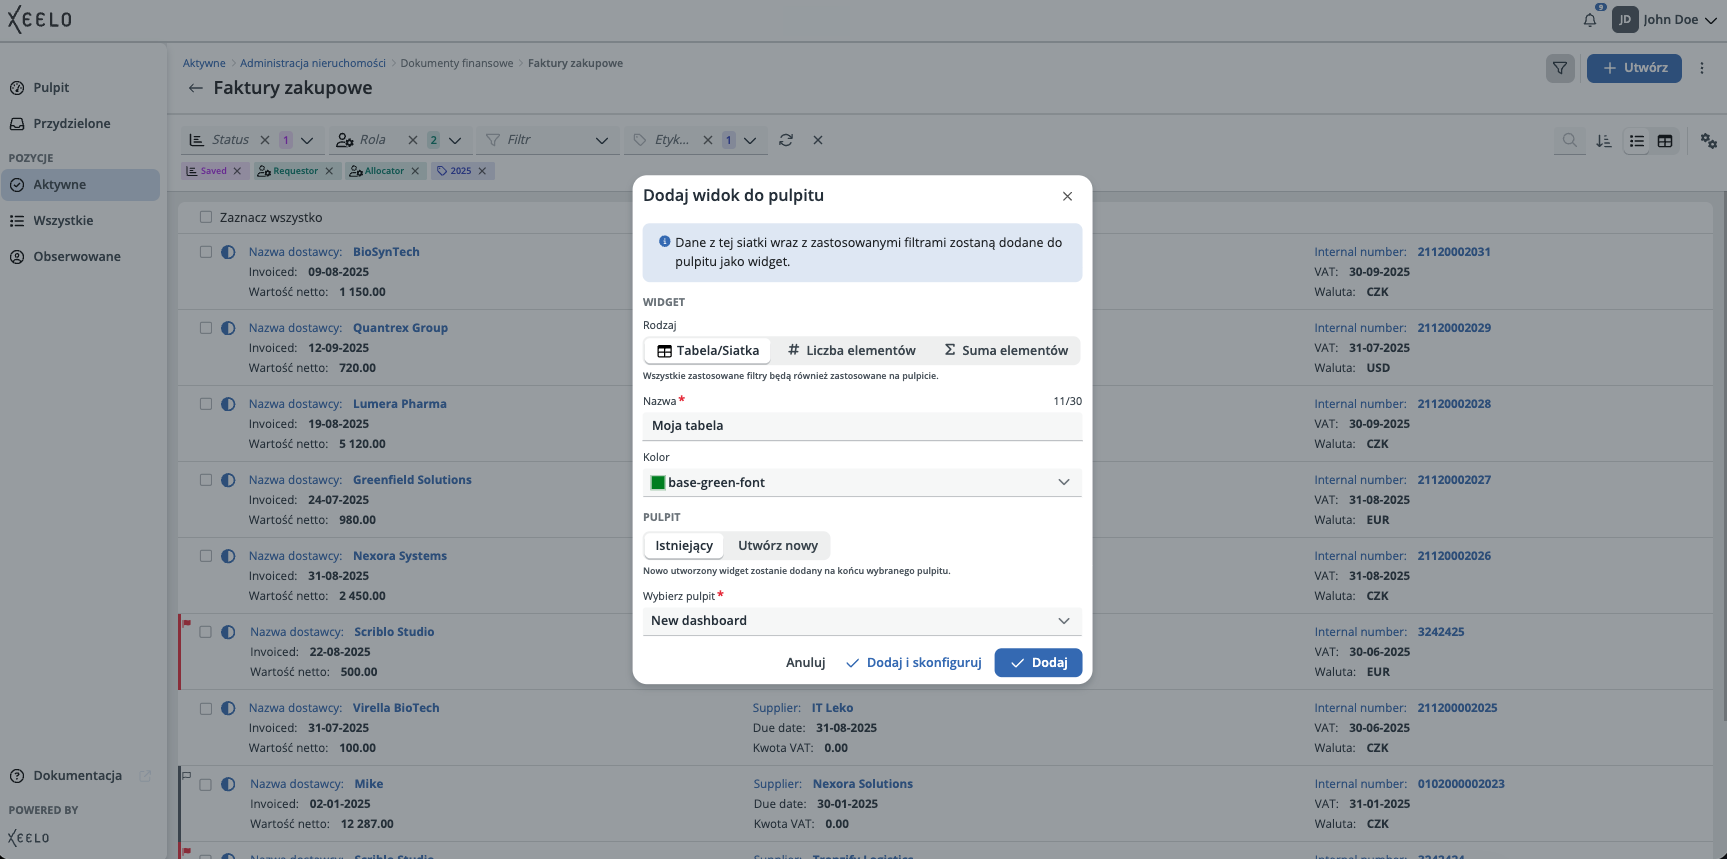Click the John Doe JD avatar

click(x=1625, y=19)
